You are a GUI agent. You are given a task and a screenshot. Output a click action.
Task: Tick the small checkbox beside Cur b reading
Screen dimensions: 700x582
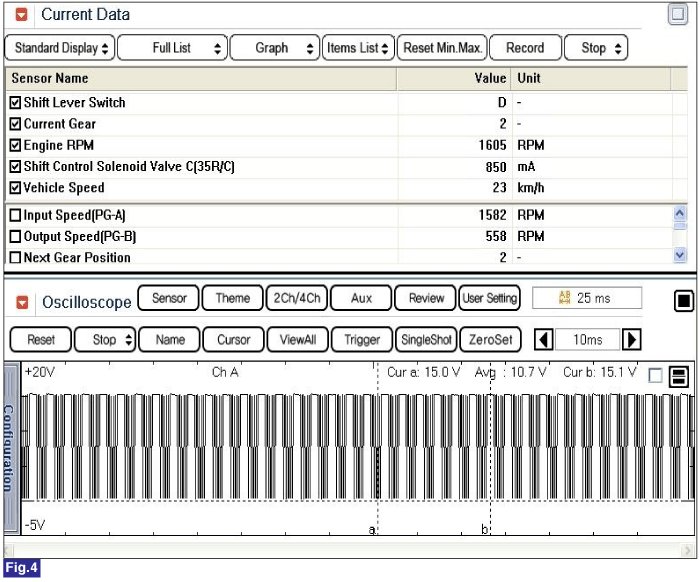[655, 376]
